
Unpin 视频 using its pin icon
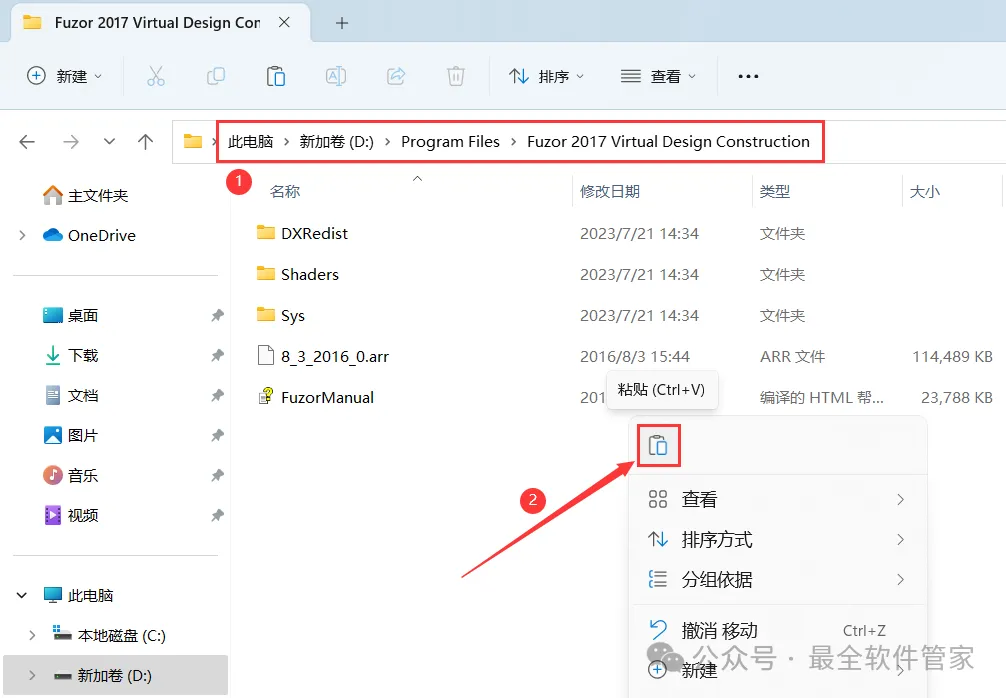217,515
